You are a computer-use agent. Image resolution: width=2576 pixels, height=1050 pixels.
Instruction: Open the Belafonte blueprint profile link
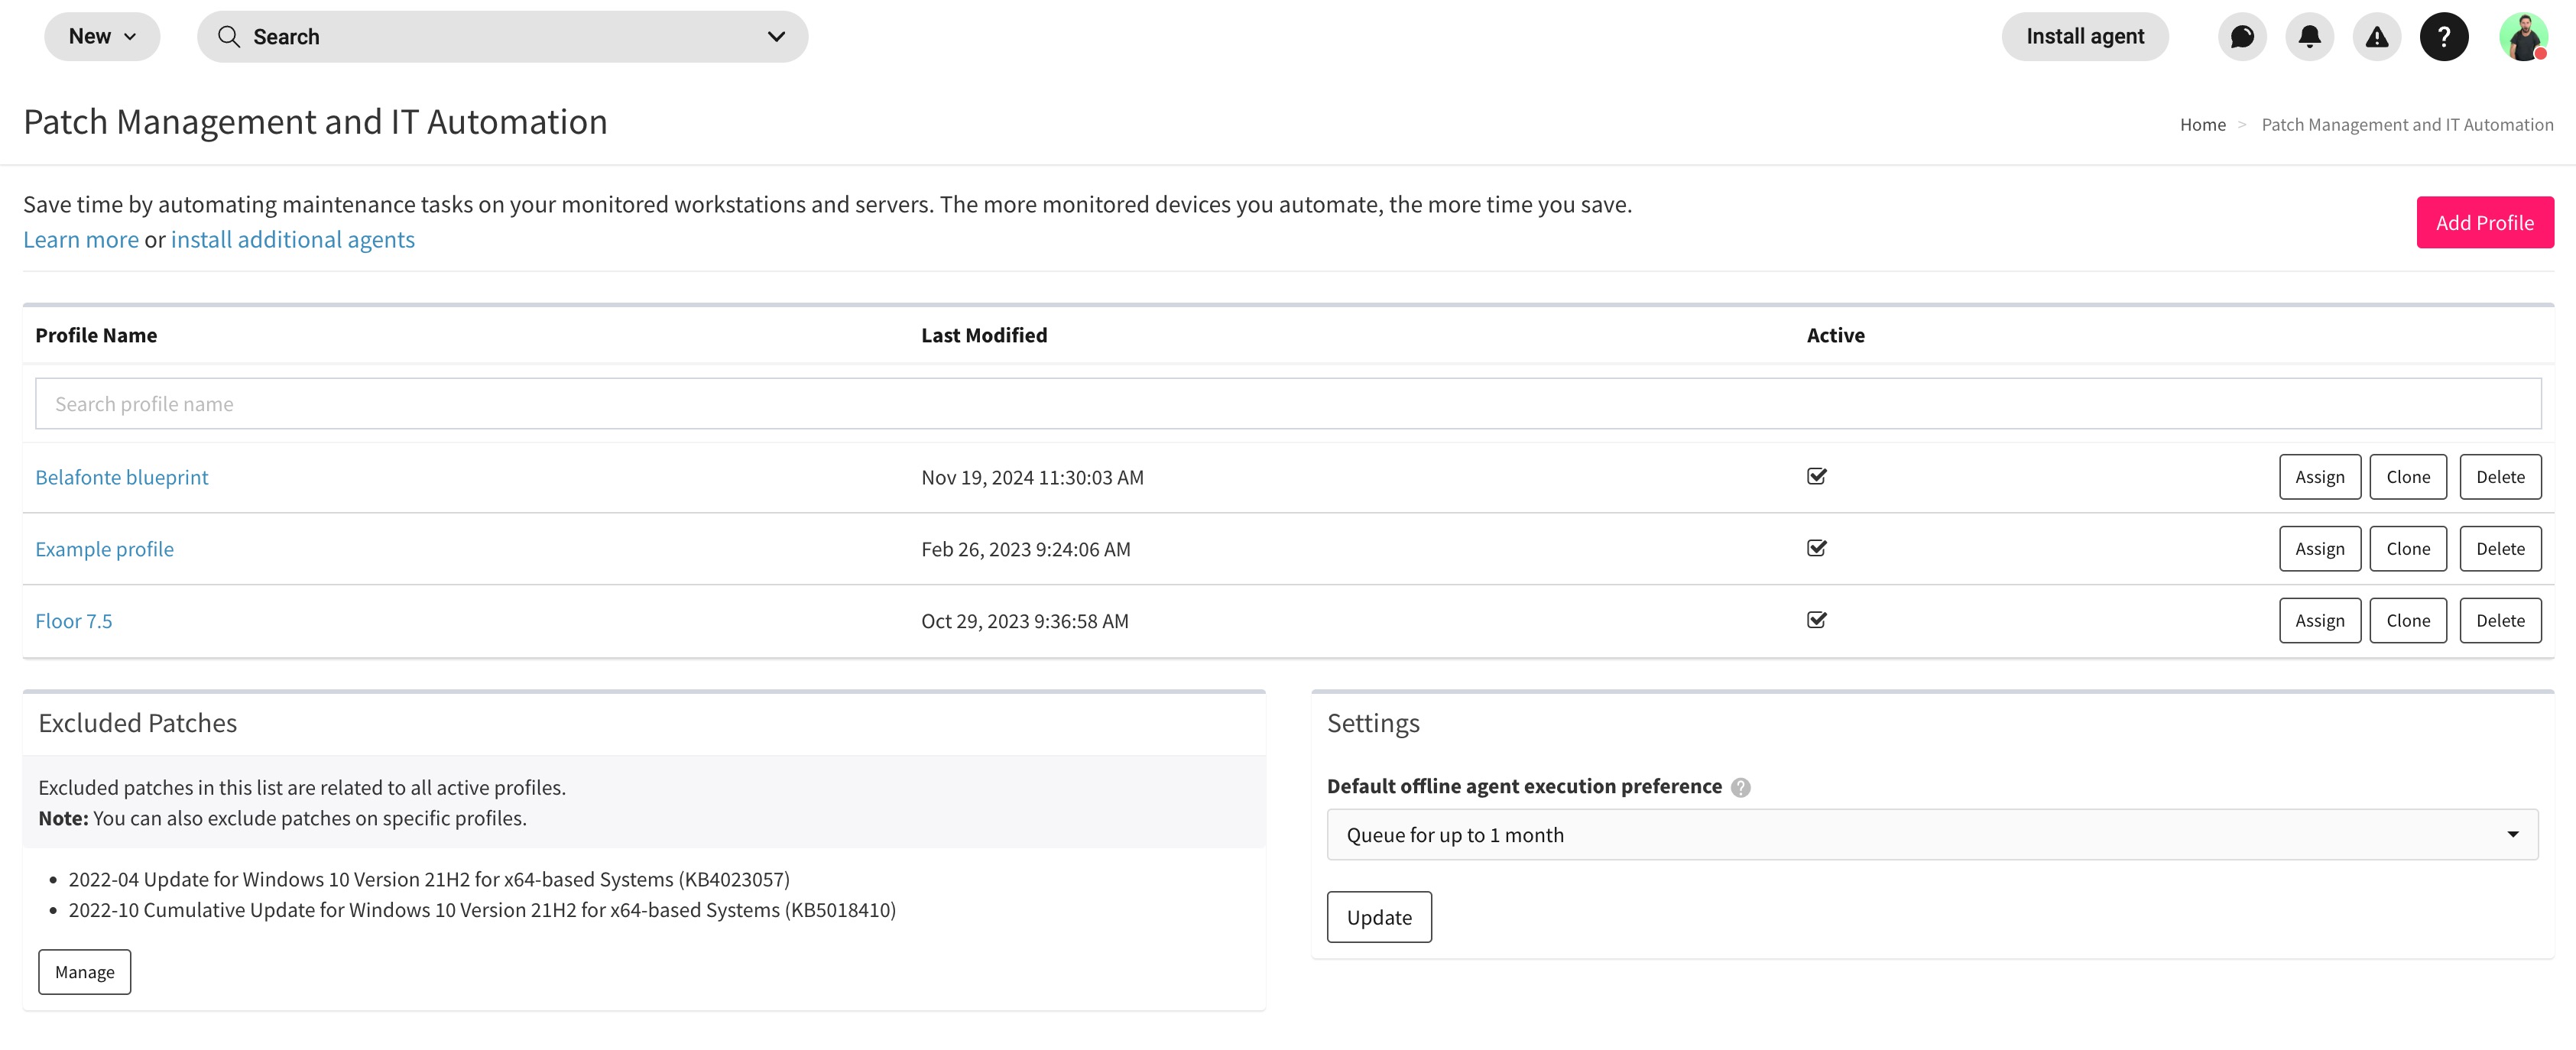tap(122, 477)
